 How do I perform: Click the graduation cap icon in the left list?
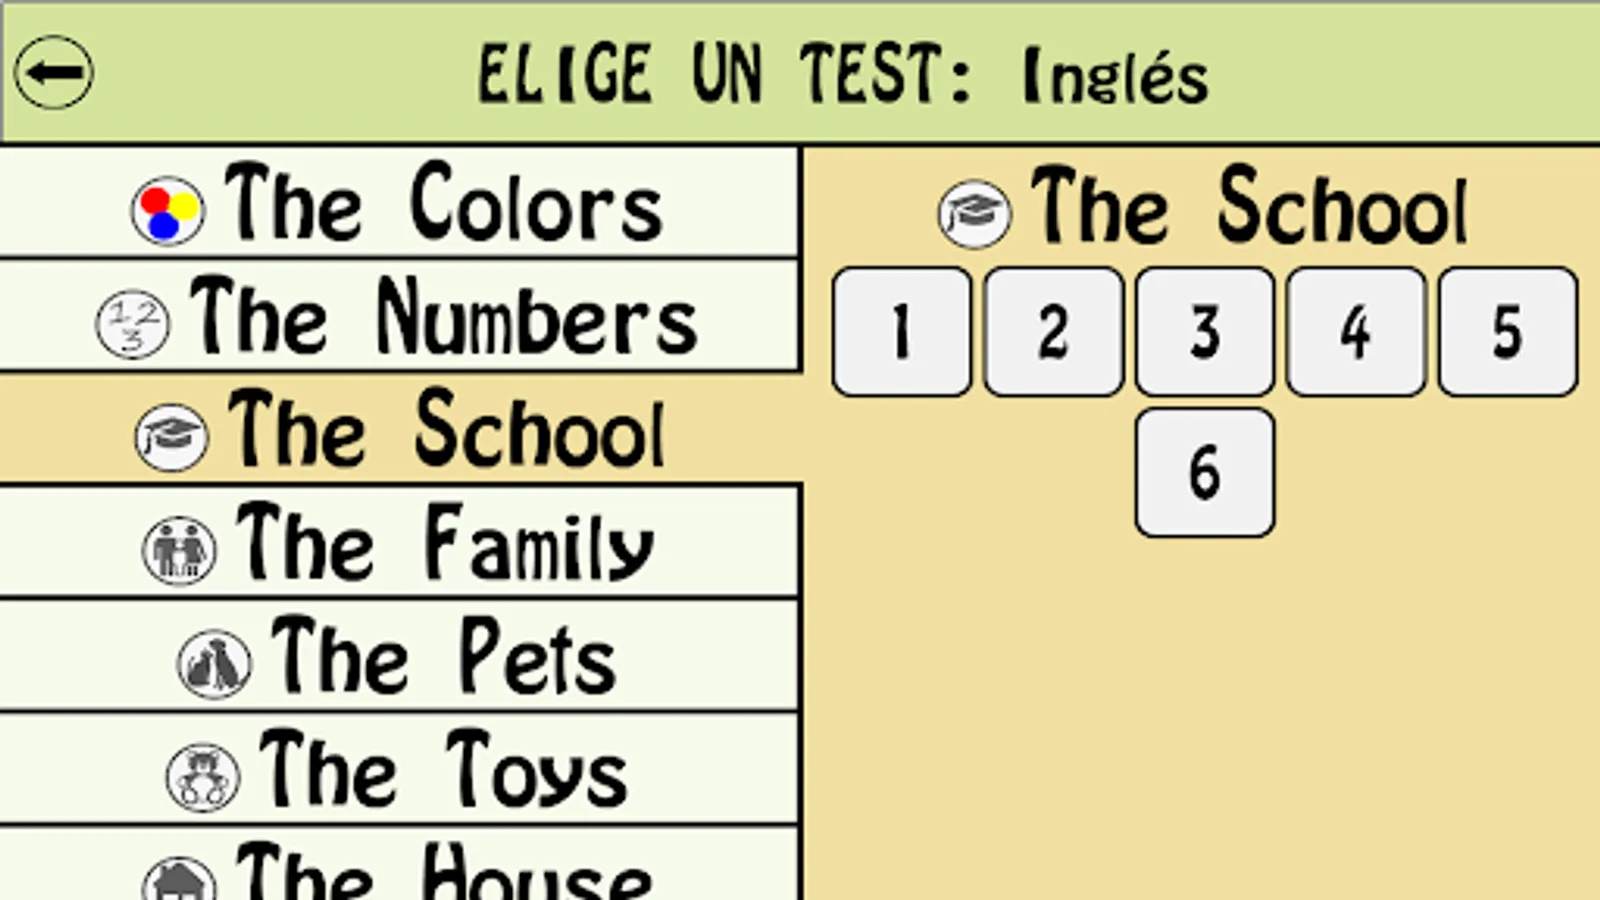click(x=171, y=437)
